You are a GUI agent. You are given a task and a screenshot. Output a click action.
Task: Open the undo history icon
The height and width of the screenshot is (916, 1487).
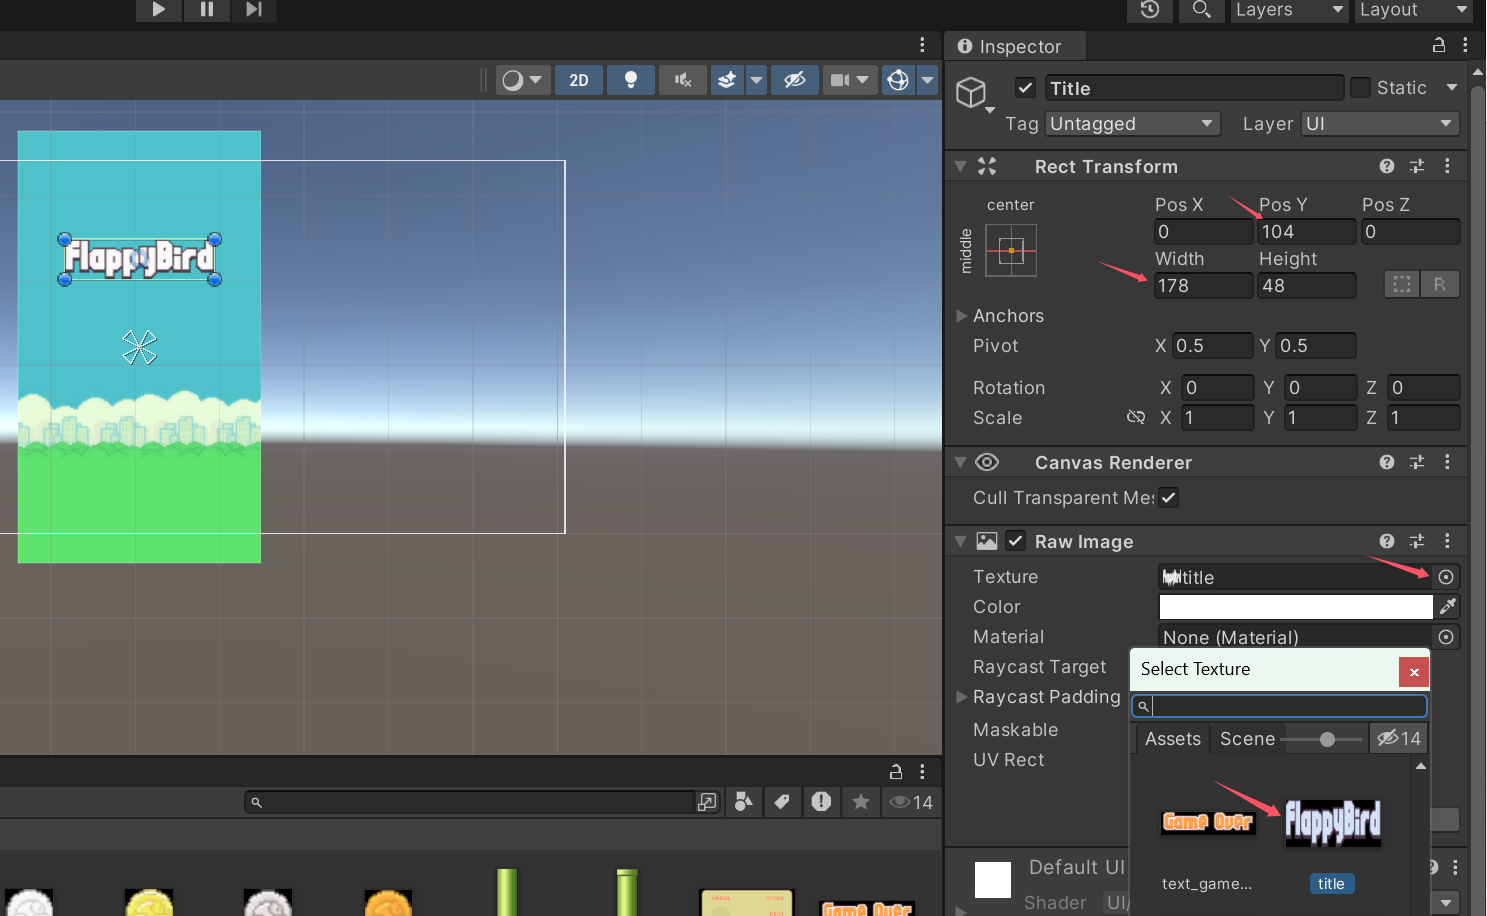point(1150,10)
